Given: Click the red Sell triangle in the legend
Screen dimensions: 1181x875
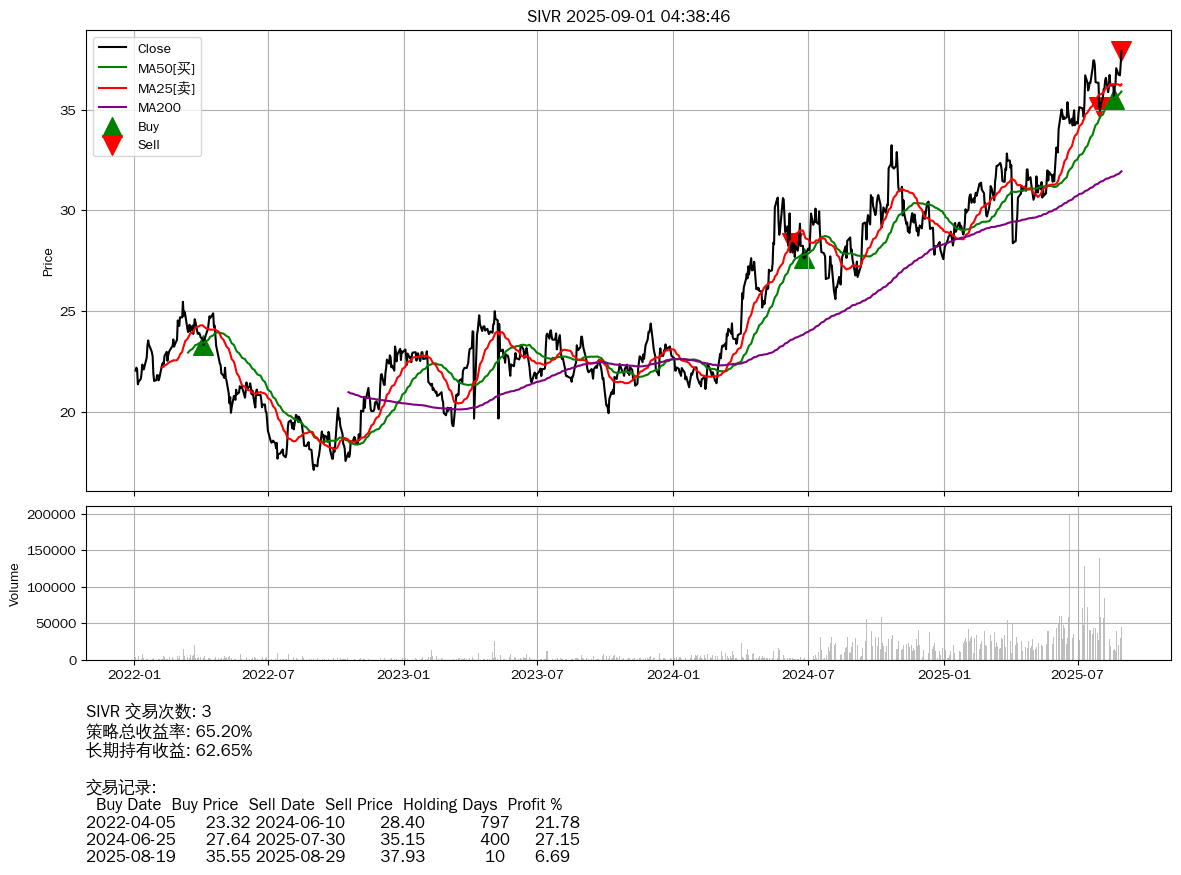Looking at the screenshot, I should click(x=112, y=145).
